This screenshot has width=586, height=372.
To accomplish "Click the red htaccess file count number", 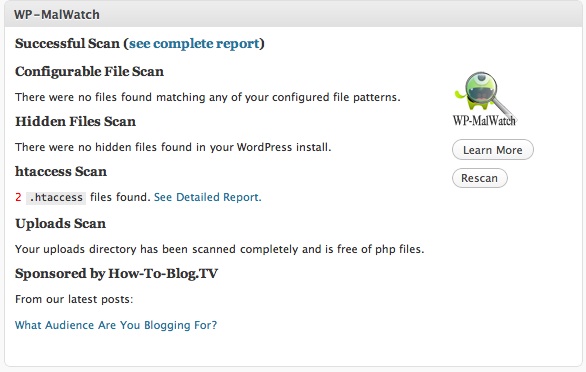I will pos(18,197).
